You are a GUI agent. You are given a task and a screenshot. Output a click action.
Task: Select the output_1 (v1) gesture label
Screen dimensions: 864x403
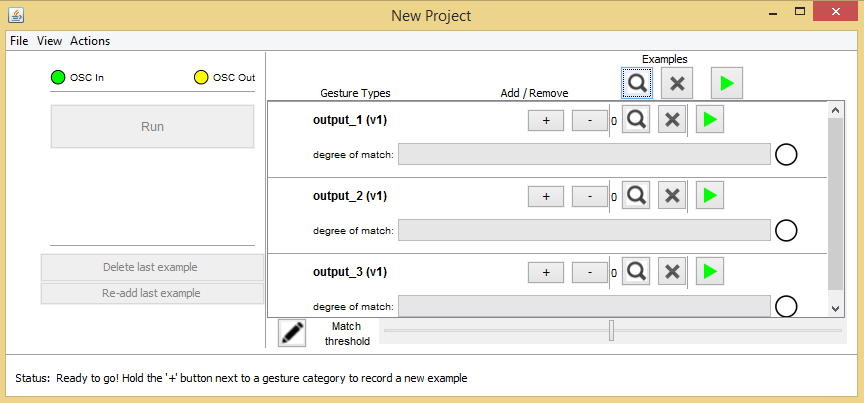tap(350, 120)
